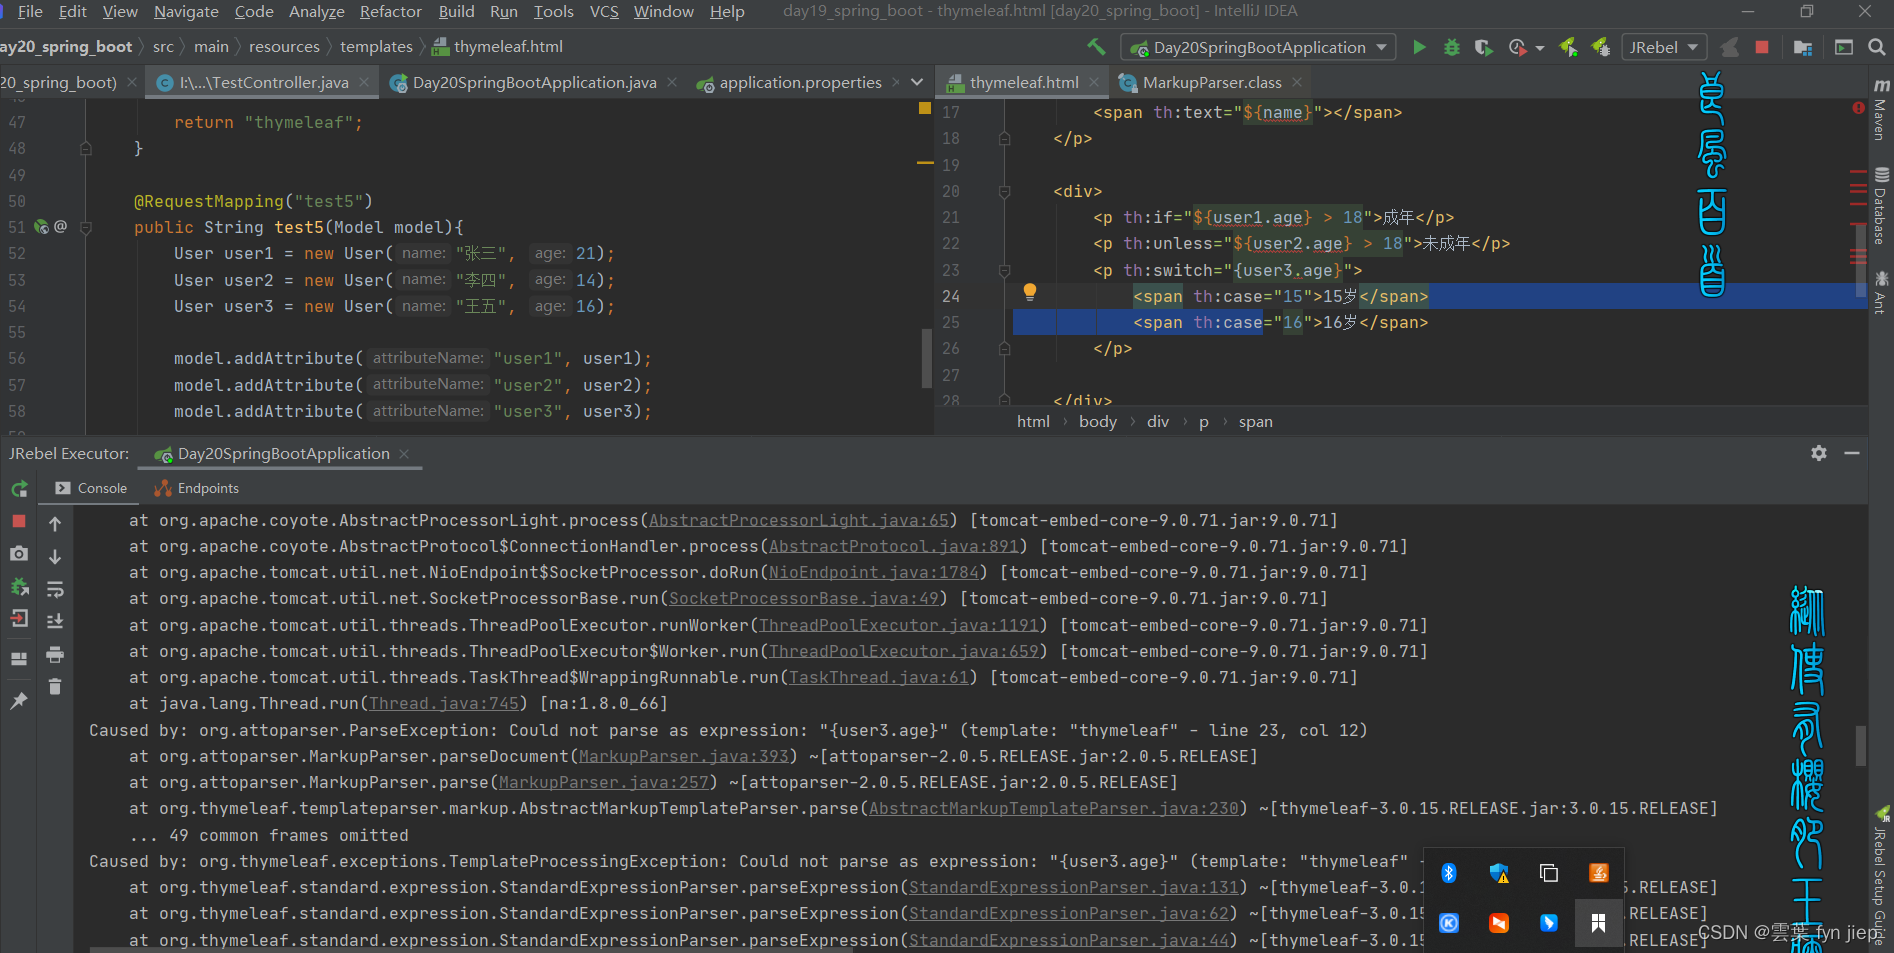Toggle scroll to end of console output
The width and height of the screenshot is (1894, 953).
pyautogui.click(x=55, y=621)
